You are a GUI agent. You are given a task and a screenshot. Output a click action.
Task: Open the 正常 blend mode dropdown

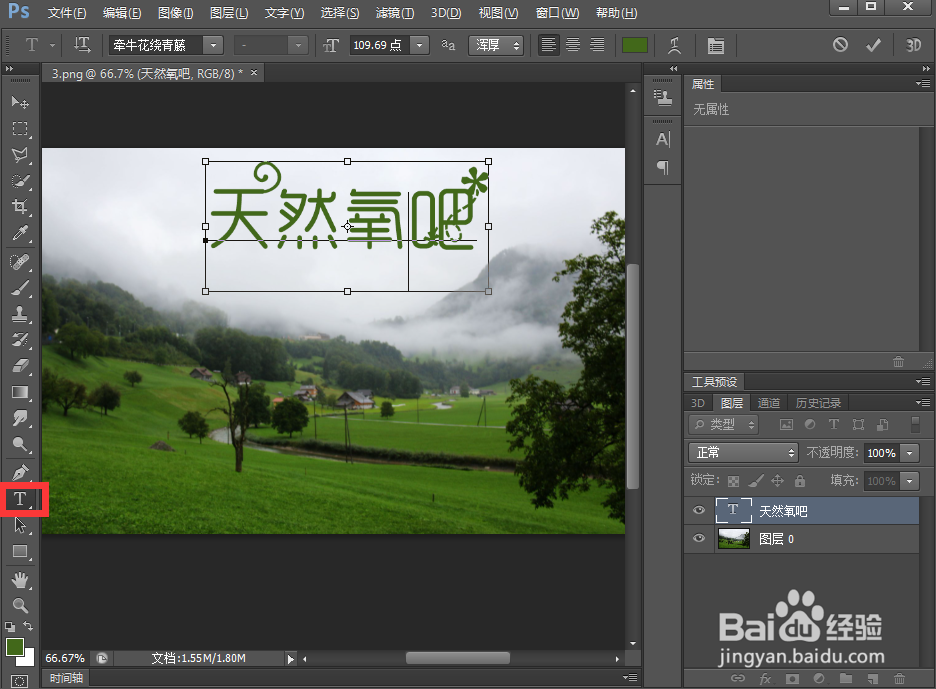pyautogui.click(x=743, y=453)
